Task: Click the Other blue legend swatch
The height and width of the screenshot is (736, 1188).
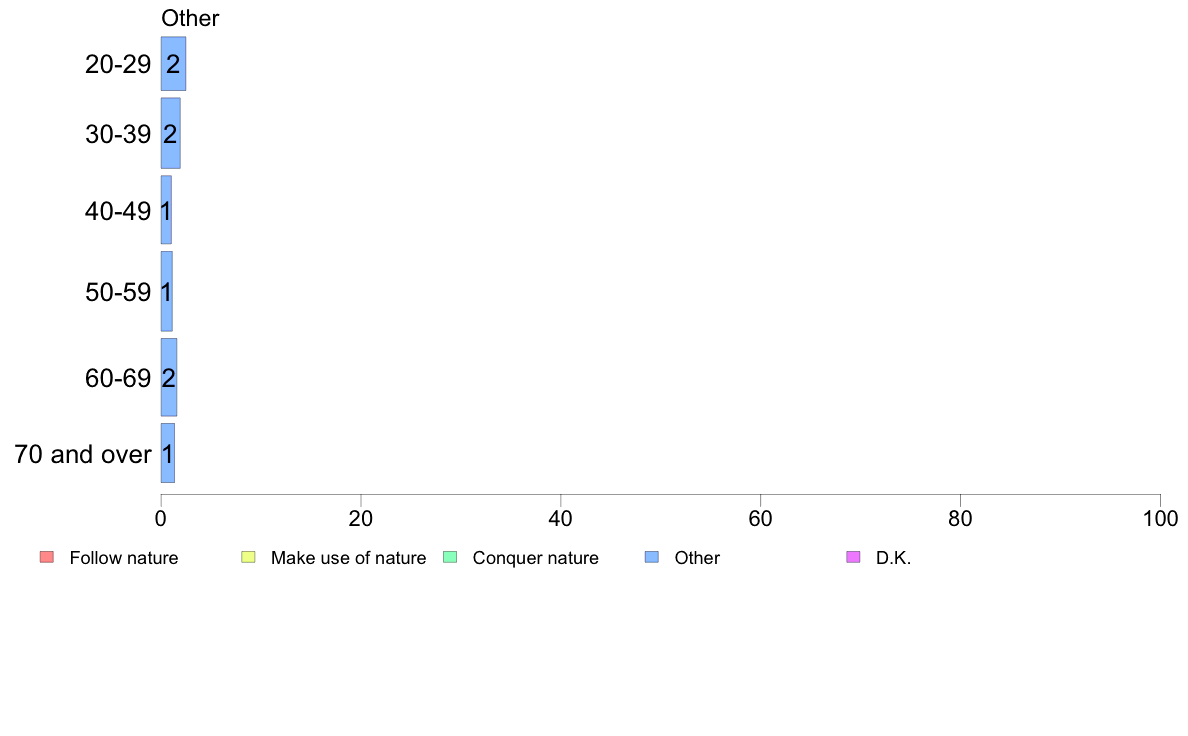Action: [x=652, y=557]
